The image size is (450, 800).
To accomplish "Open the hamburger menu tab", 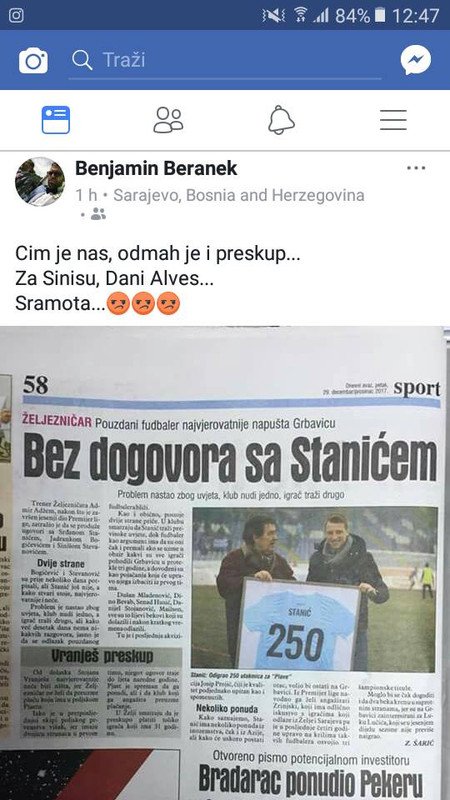I will click(393, 120).
